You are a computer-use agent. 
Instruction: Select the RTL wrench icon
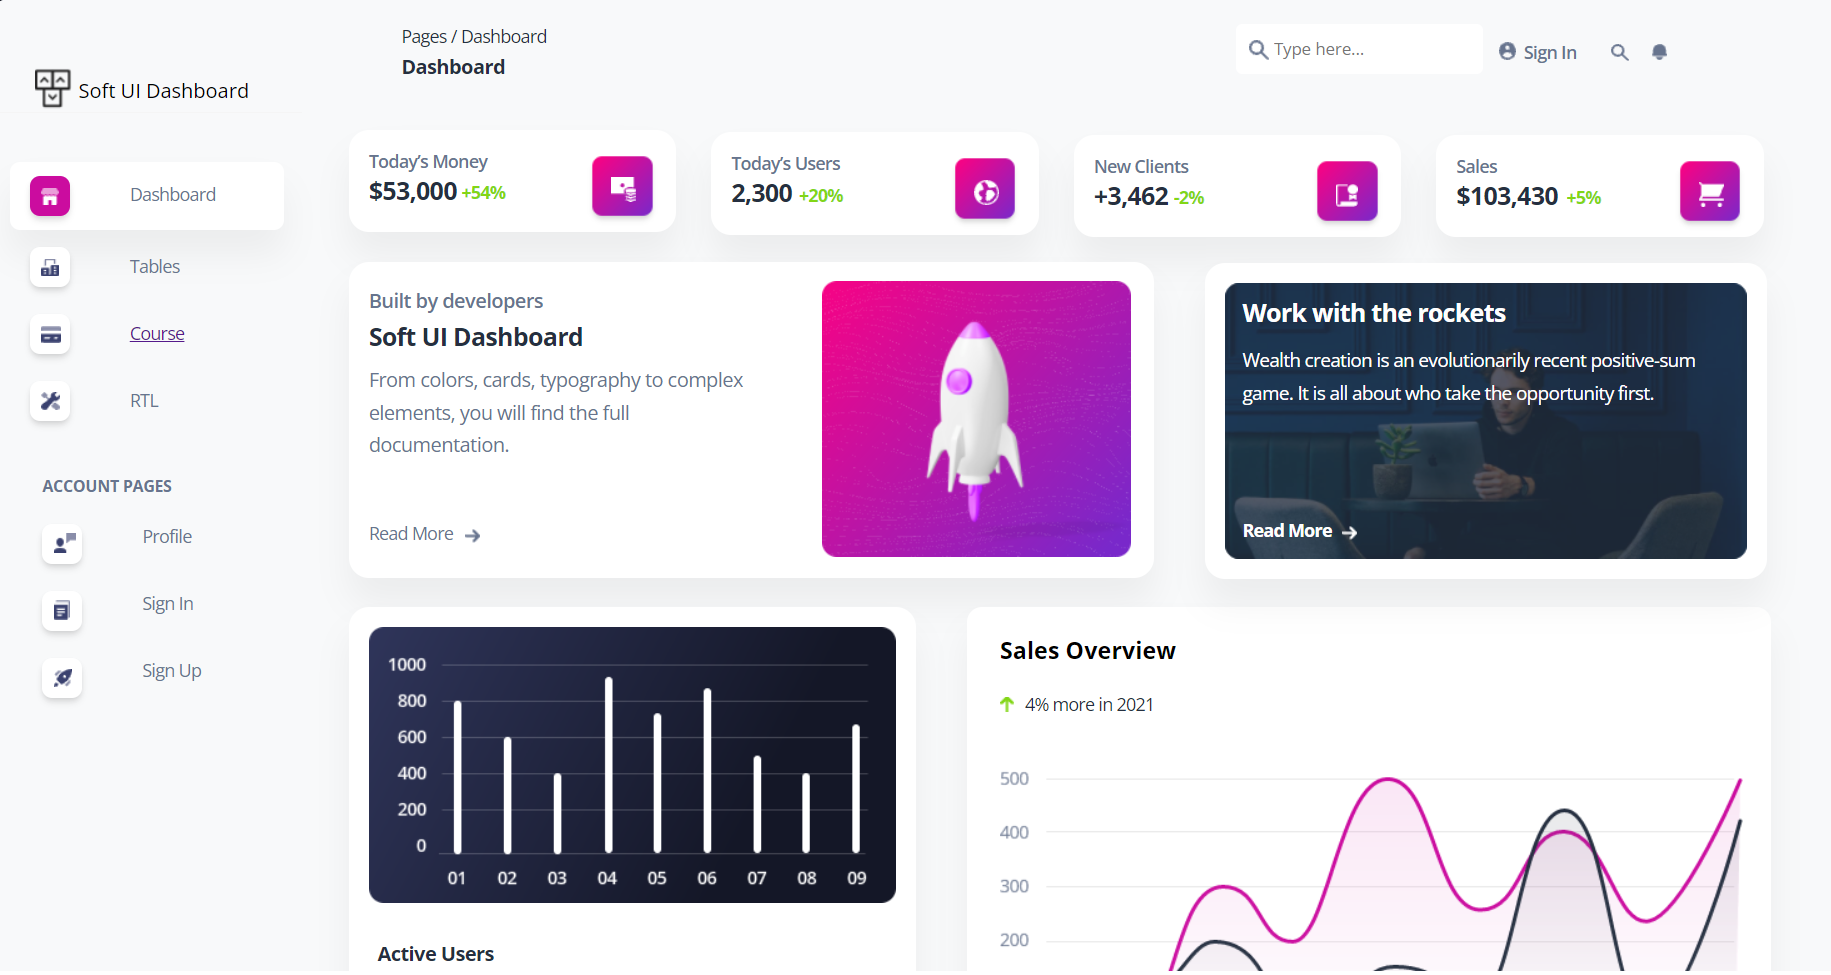[x=50, y=401]
